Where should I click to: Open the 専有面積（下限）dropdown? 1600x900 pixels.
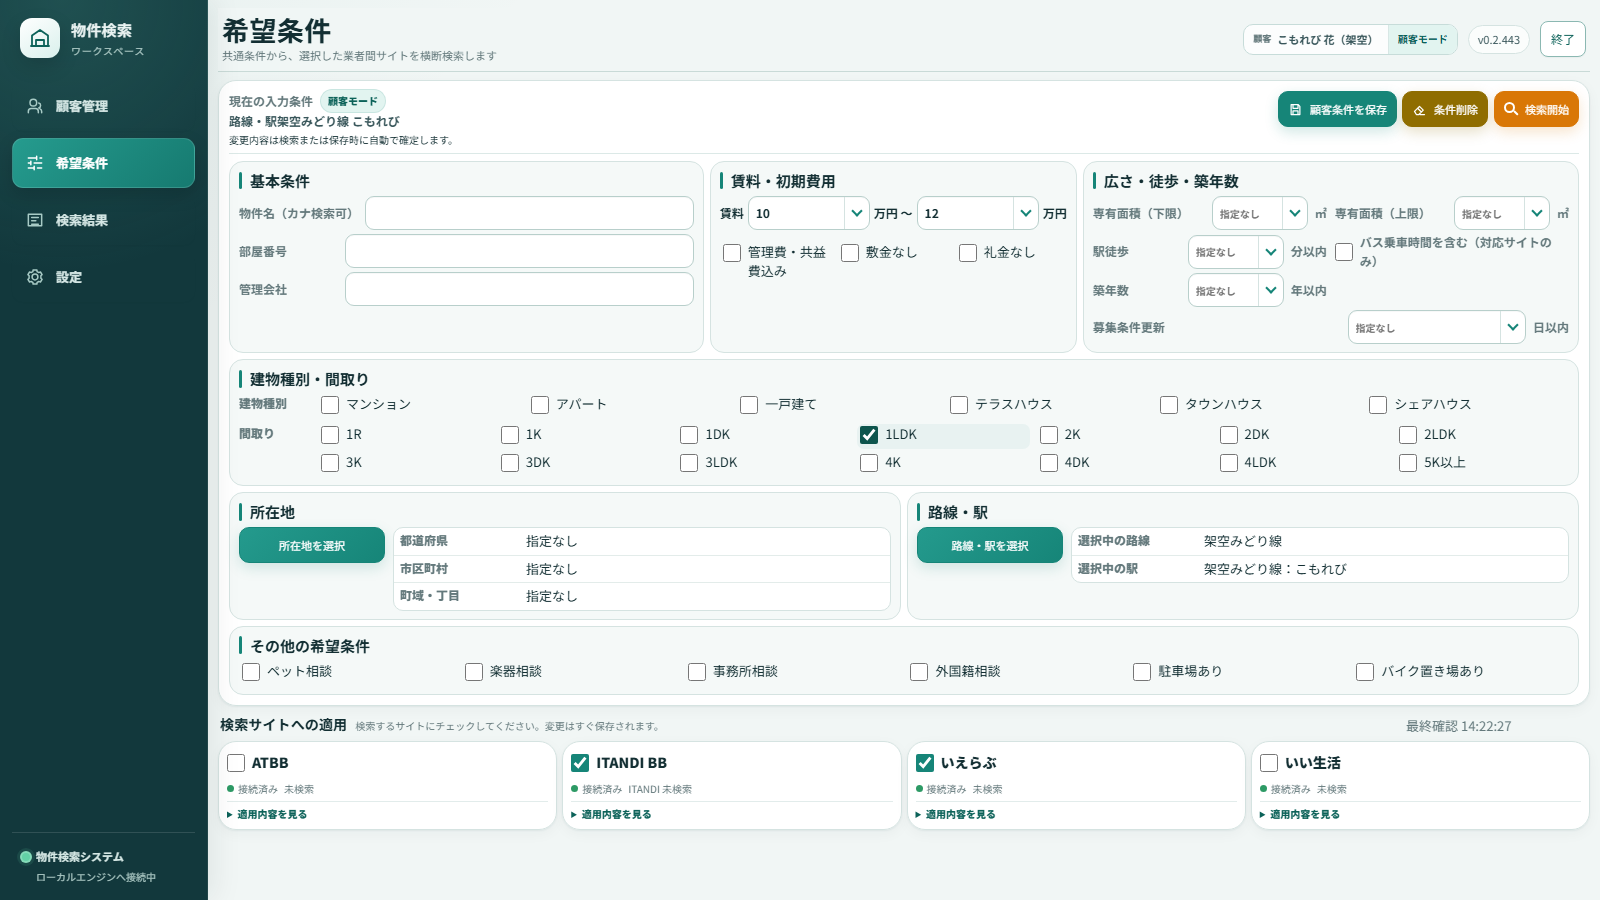[x=1260, y=213]
